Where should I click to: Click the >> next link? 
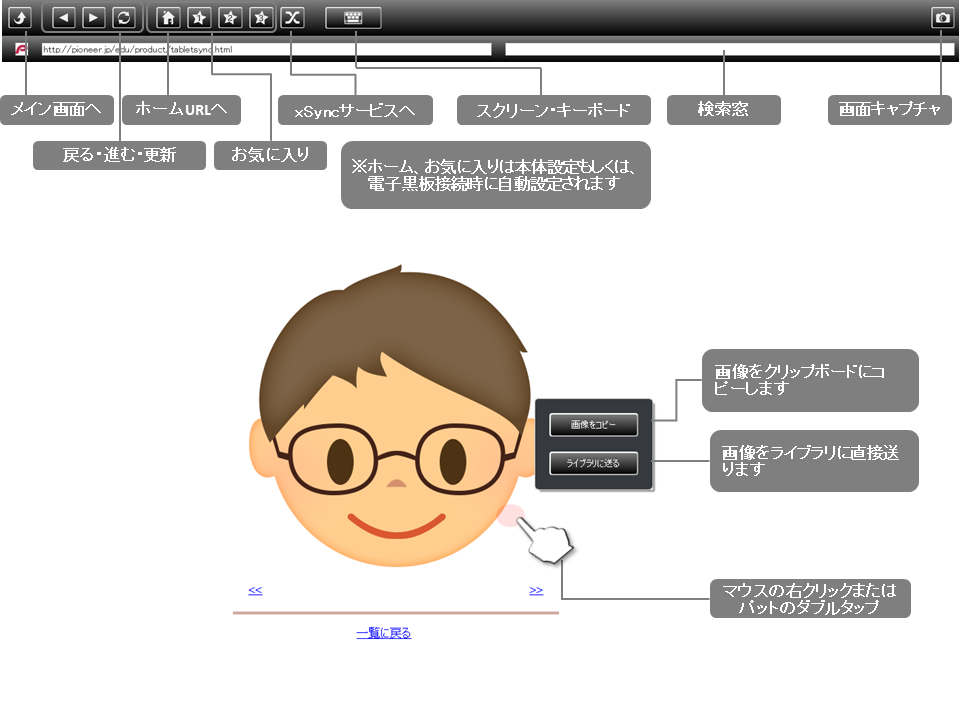point(536,590)
